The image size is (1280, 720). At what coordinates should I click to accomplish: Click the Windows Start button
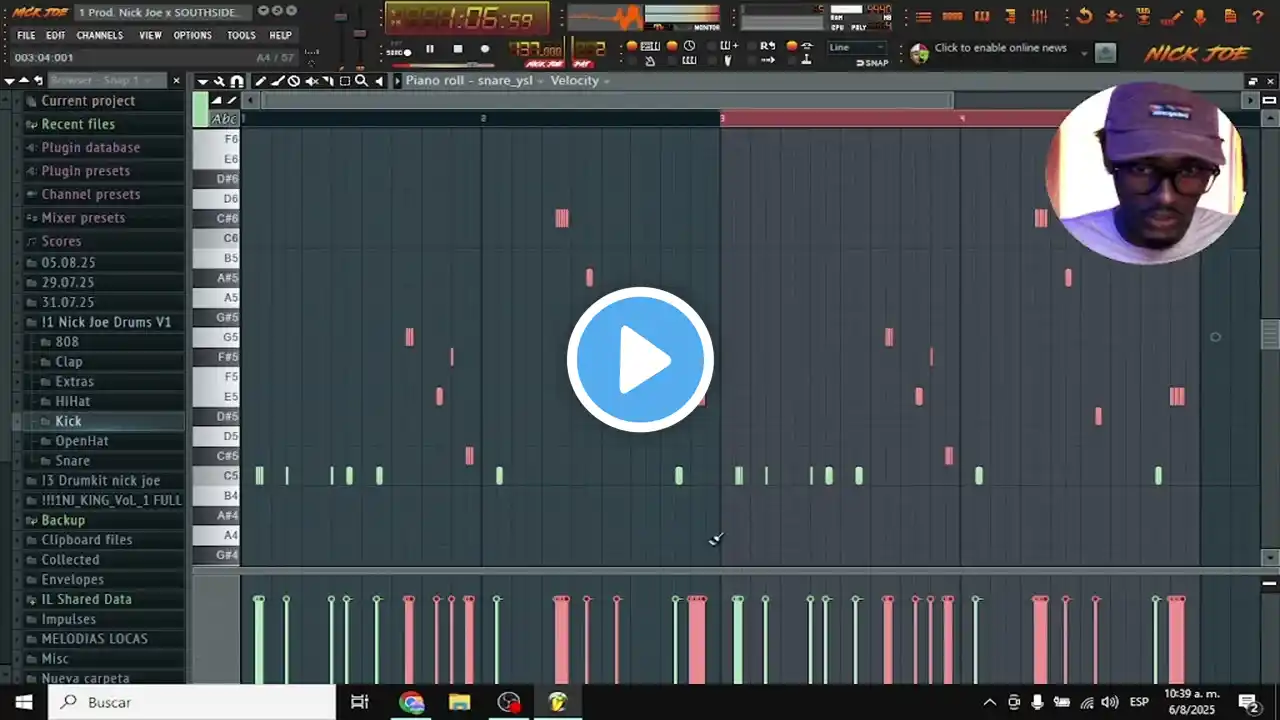(23, 702)
